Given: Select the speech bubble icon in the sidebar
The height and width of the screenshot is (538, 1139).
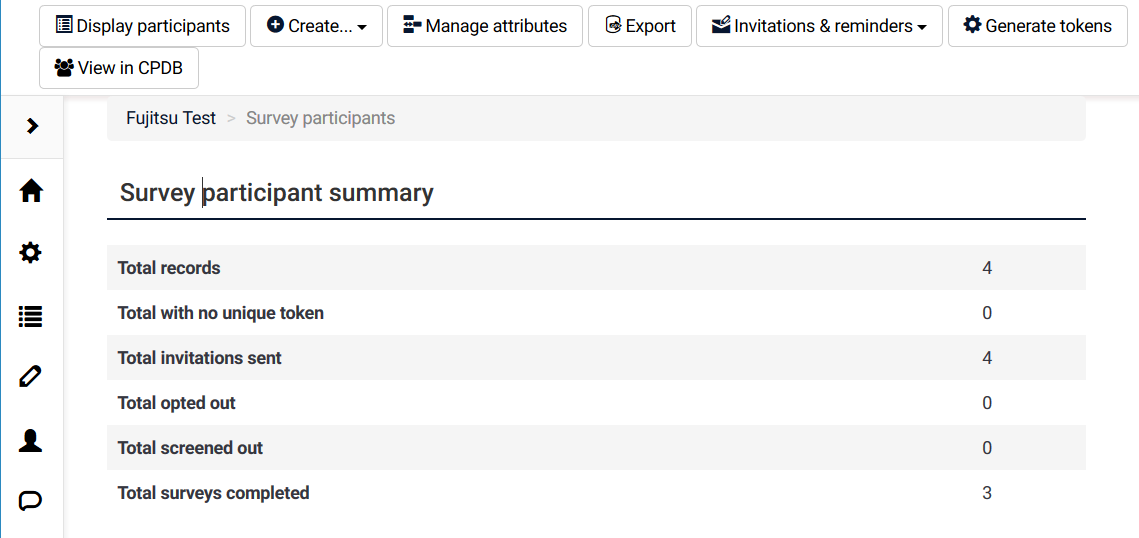Looking at the screenshot, I should pos(31,502).
